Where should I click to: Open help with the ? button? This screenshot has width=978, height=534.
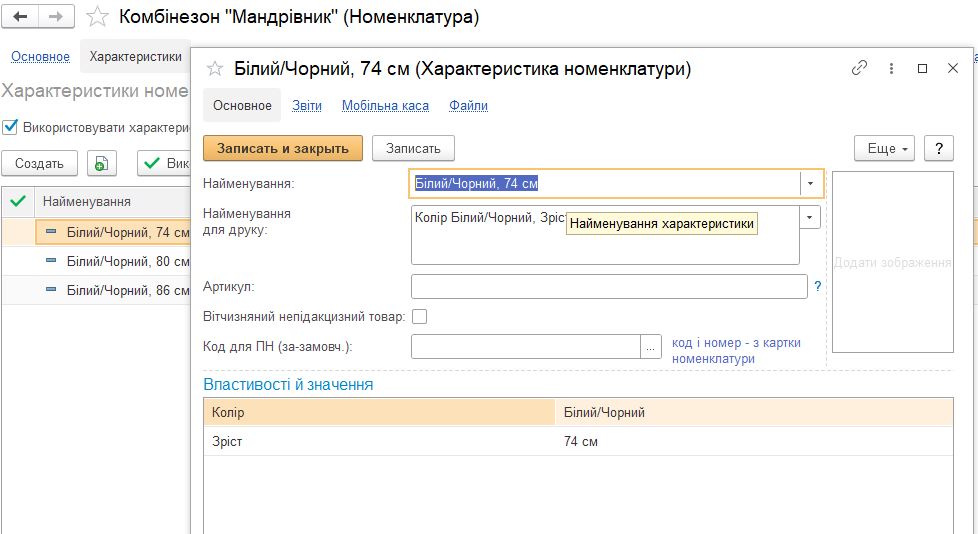click(939, 148)
